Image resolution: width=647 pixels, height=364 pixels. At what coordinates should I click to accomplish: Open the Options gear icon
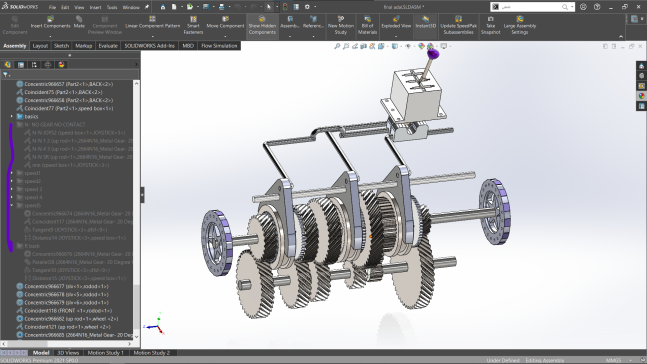[x=307, y=7]
